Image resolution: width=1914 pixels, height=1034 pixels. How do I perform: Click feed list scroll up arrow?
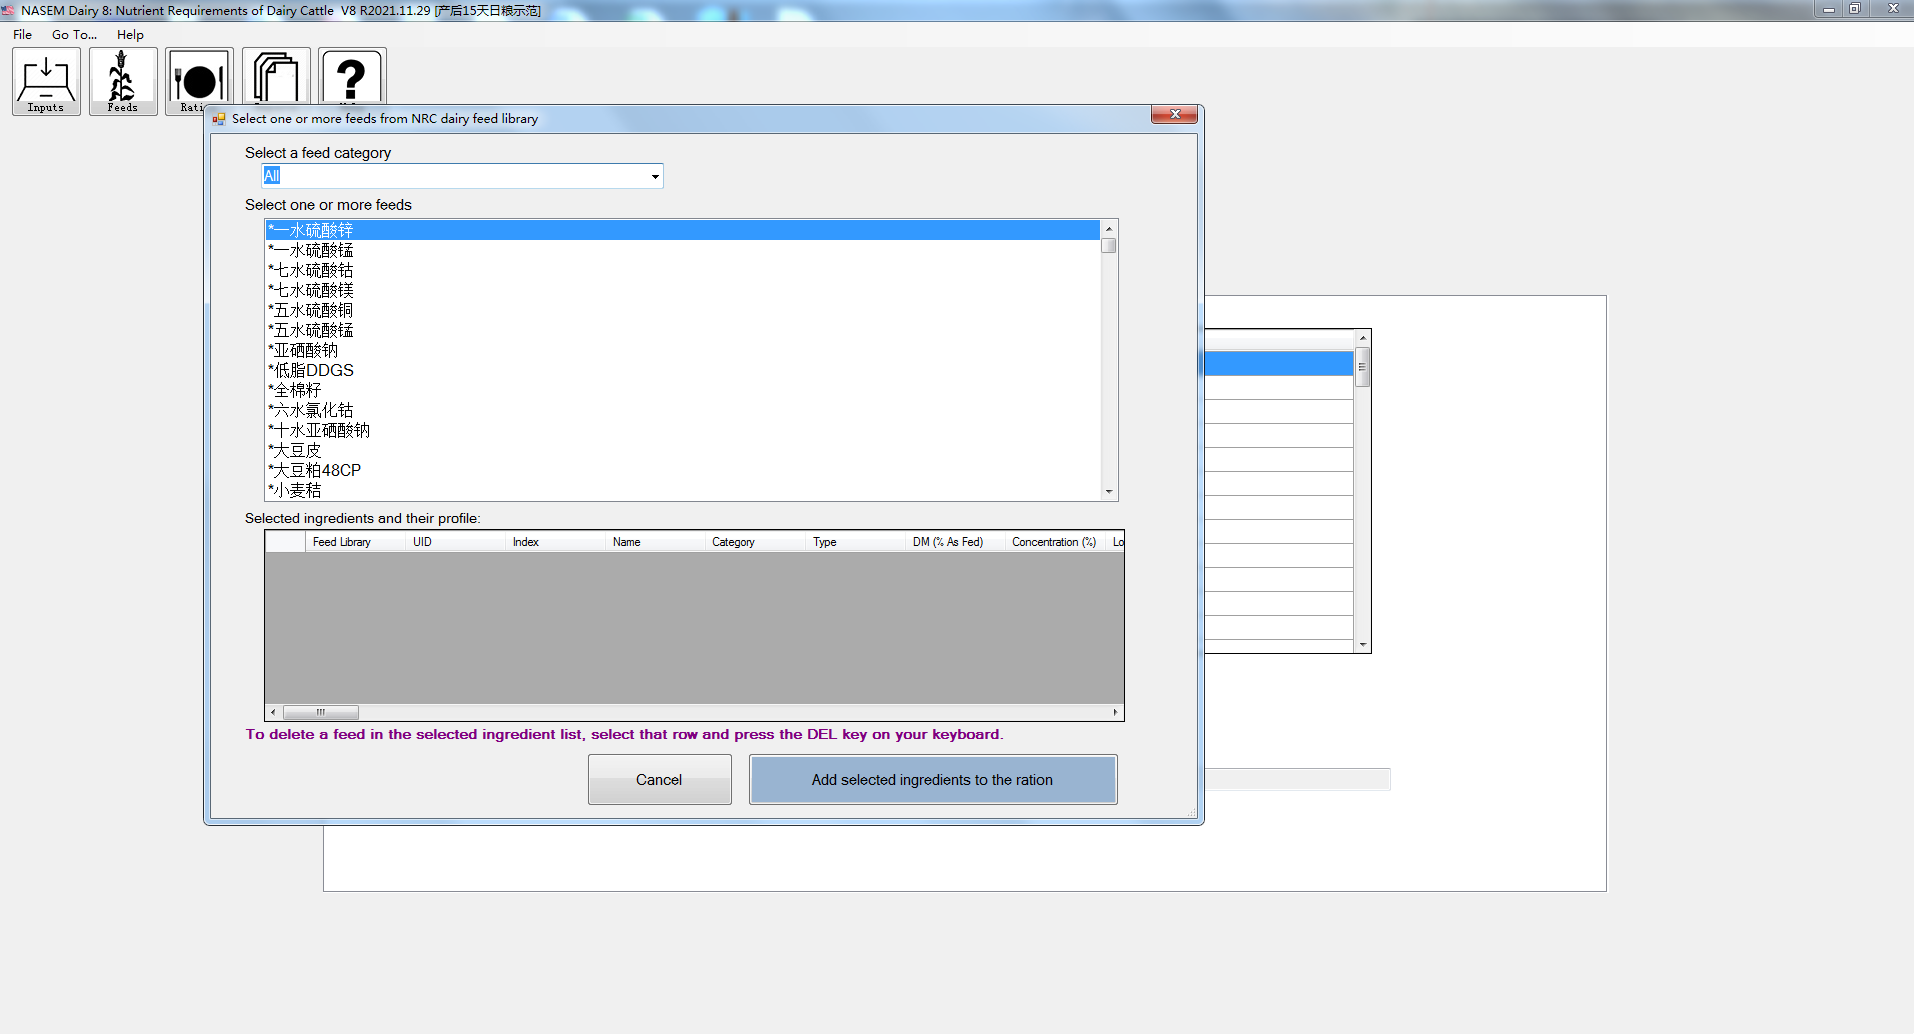(1109, 229)
